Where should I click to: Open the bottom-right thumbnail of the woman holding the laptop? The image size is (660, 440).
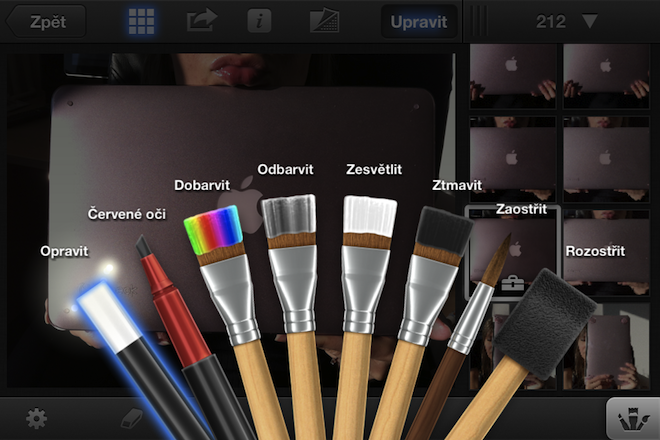click(606, 346)
